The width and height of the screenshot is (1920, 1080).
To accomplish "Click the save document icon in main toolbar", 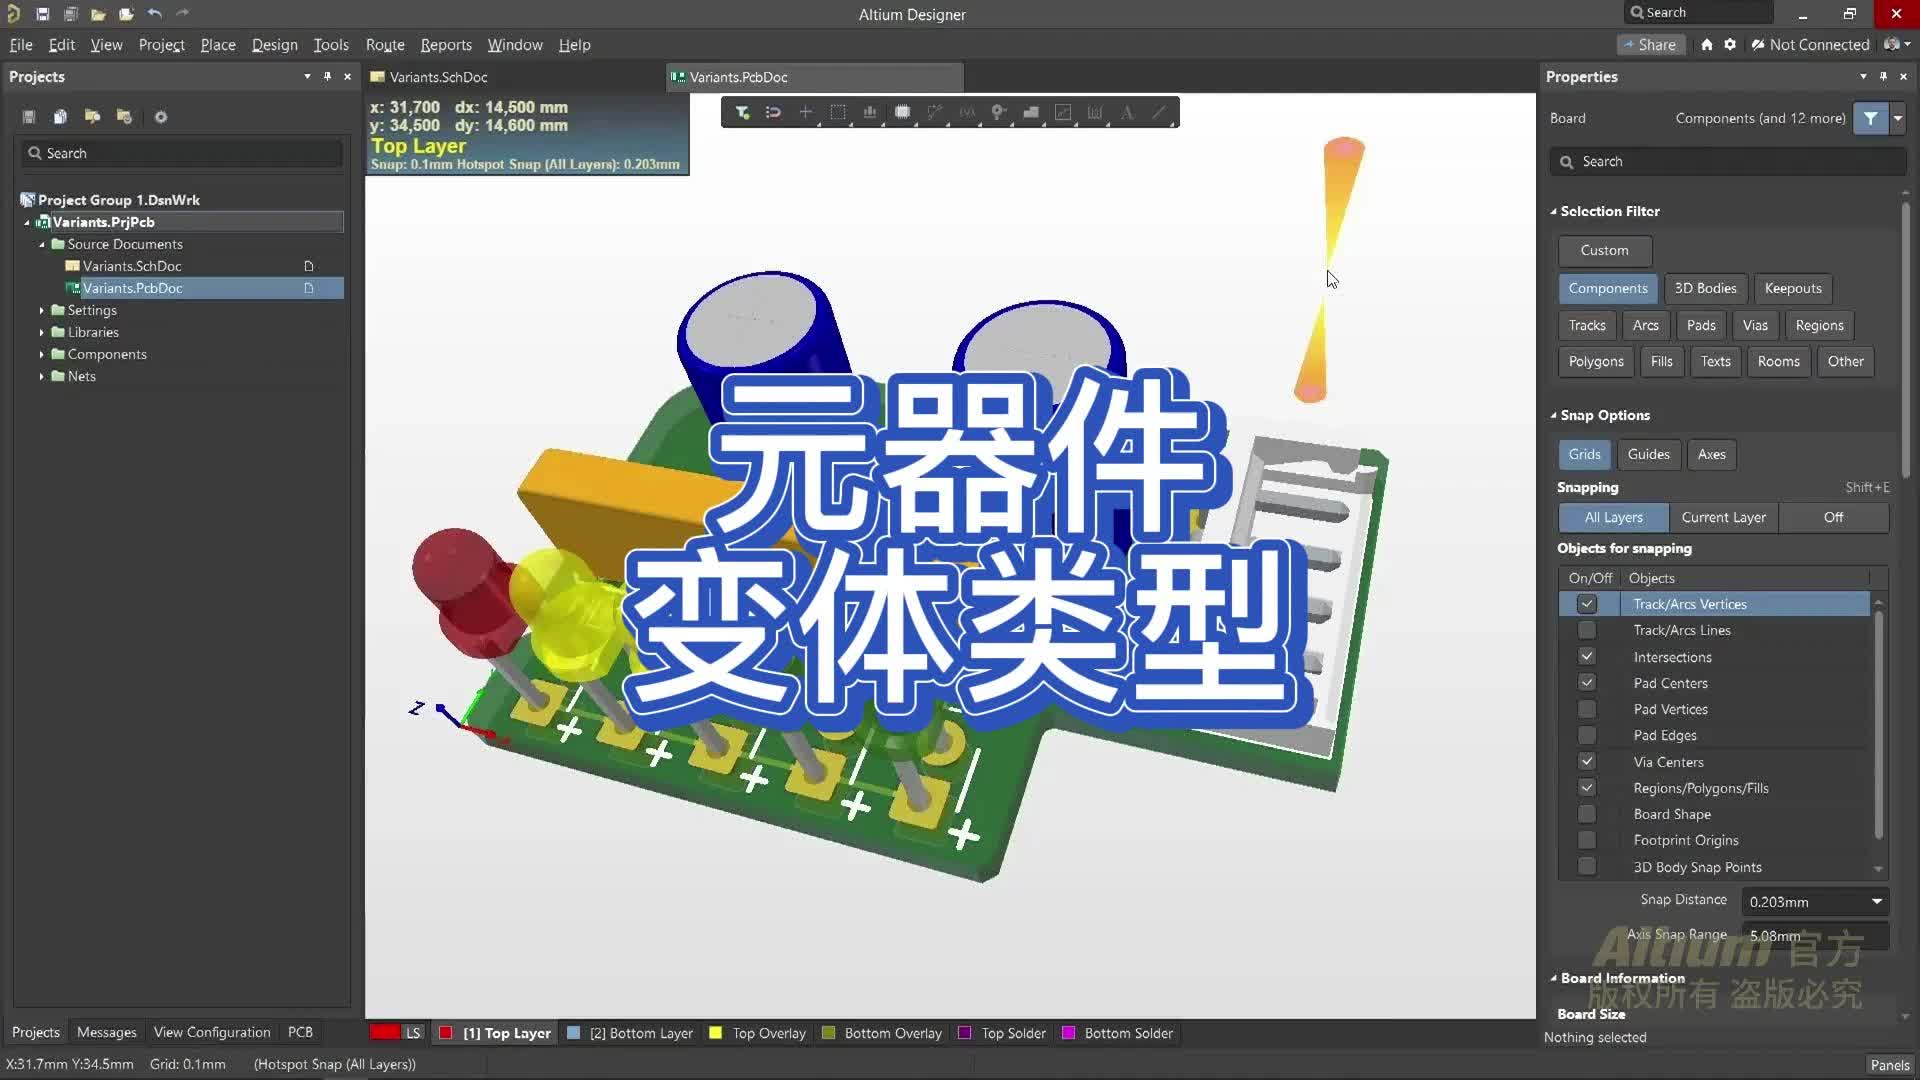I will tap(43, 14).
